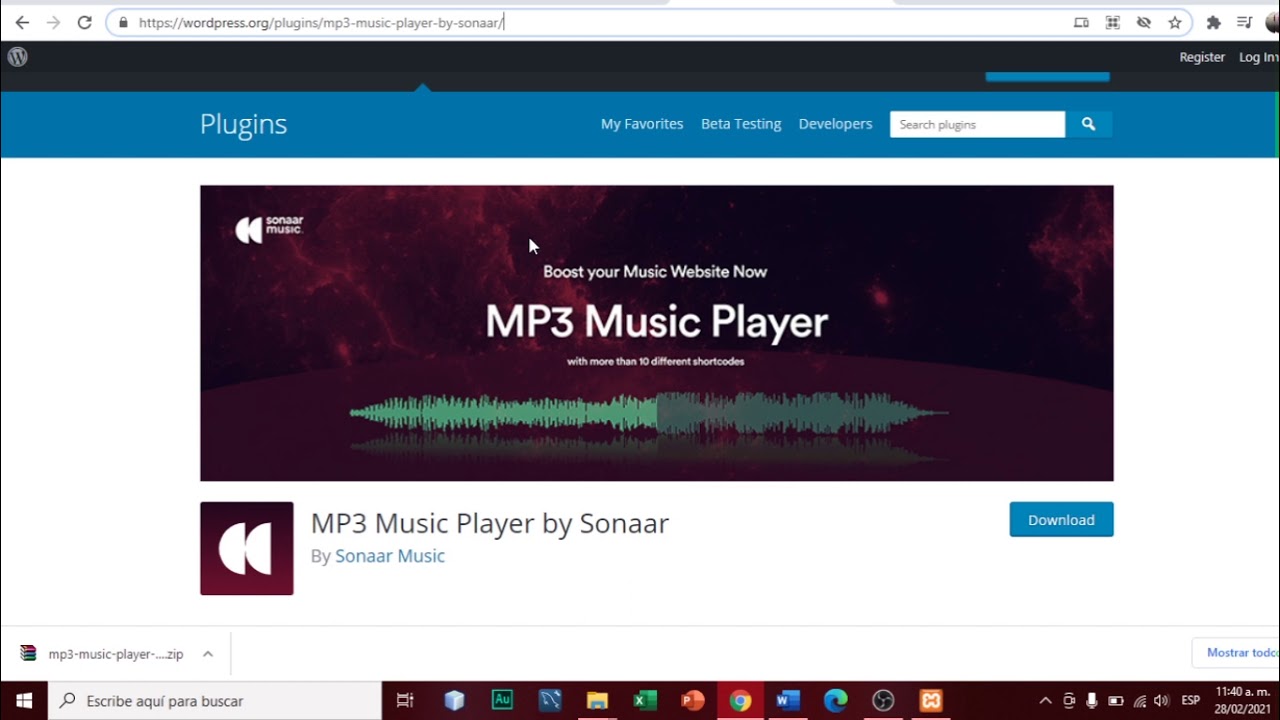Viewport: 1280px width, 720px height.
Task: Click the MP3 Music Player by Sonaar title
Action: tap(490, 523)
